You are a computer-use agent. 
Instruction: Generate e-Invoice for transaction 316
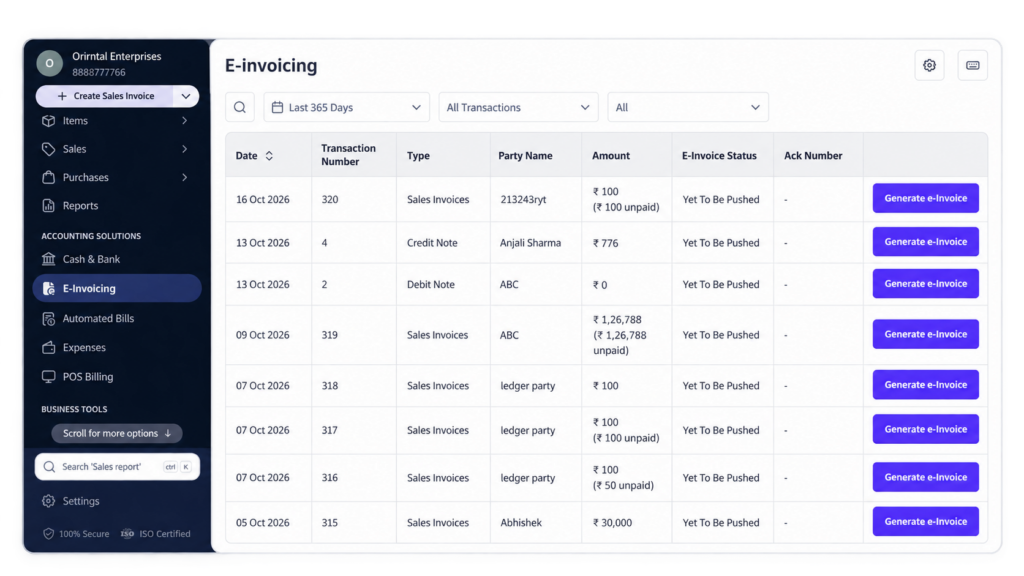(925, 477)
